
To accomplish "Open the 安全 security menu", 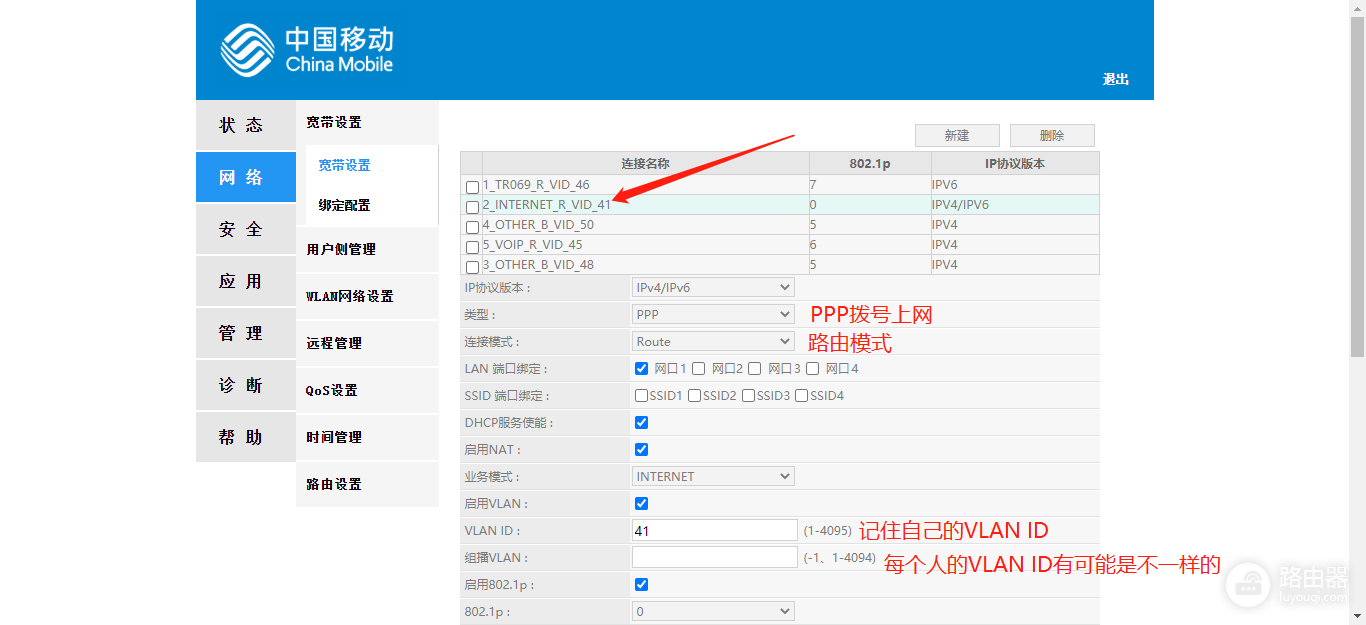I will [x=241, y=229].
